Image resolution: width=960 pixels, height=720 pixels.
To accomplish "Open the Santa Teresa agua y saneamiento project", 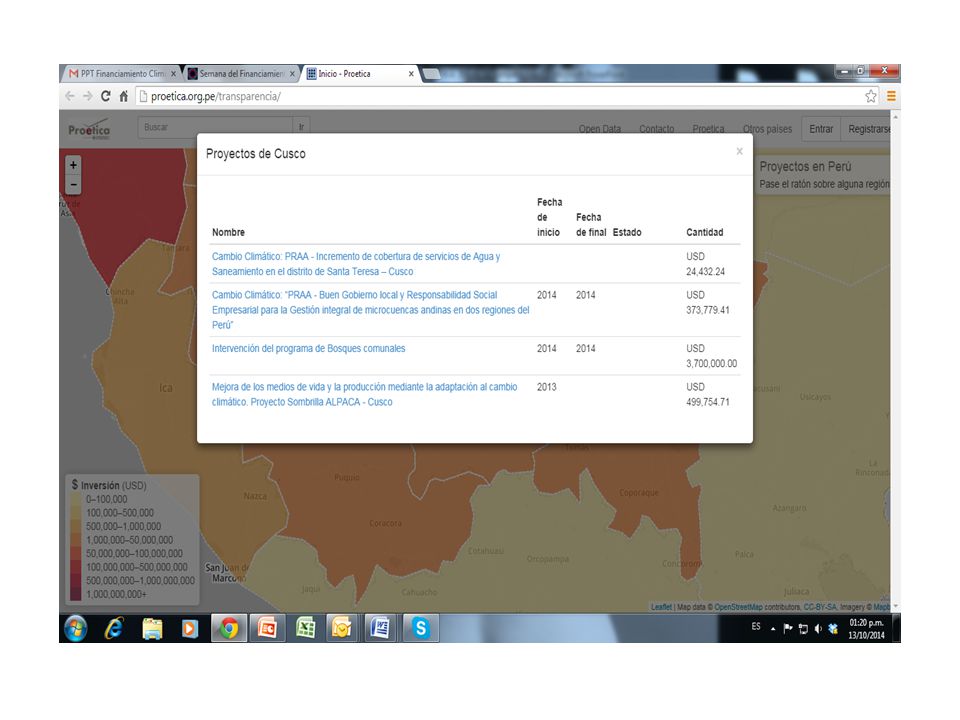I will point(356,264).
